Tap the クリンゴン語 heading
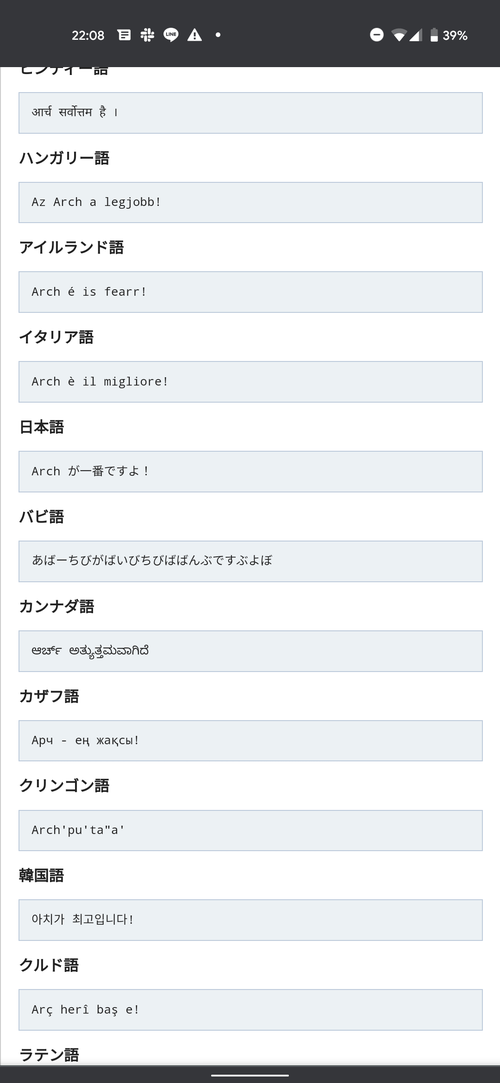Viewport: 500px width, 1083px height. click(x=64, y=786)
